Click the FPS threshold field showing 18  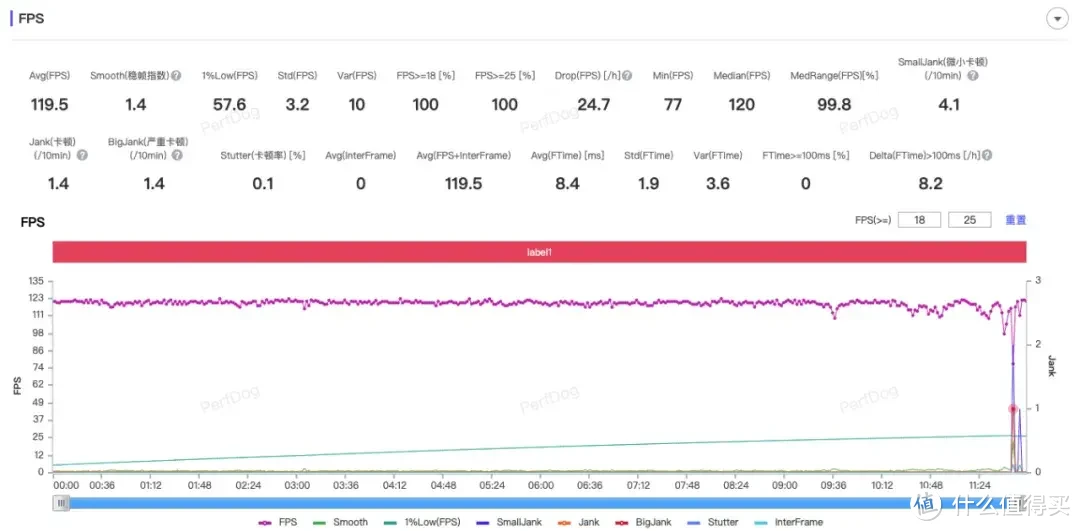(919, 220)
